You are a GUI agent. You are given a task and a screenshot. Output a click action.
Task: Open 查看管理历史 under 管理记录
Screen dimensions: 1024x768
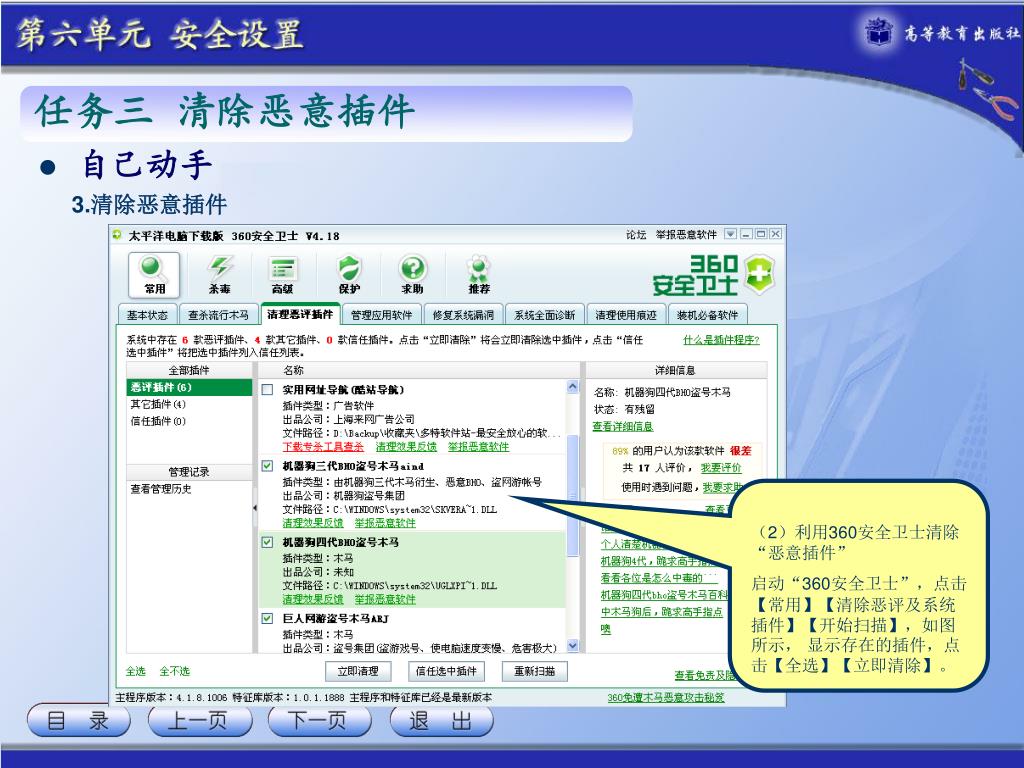[x=161, y=488]
